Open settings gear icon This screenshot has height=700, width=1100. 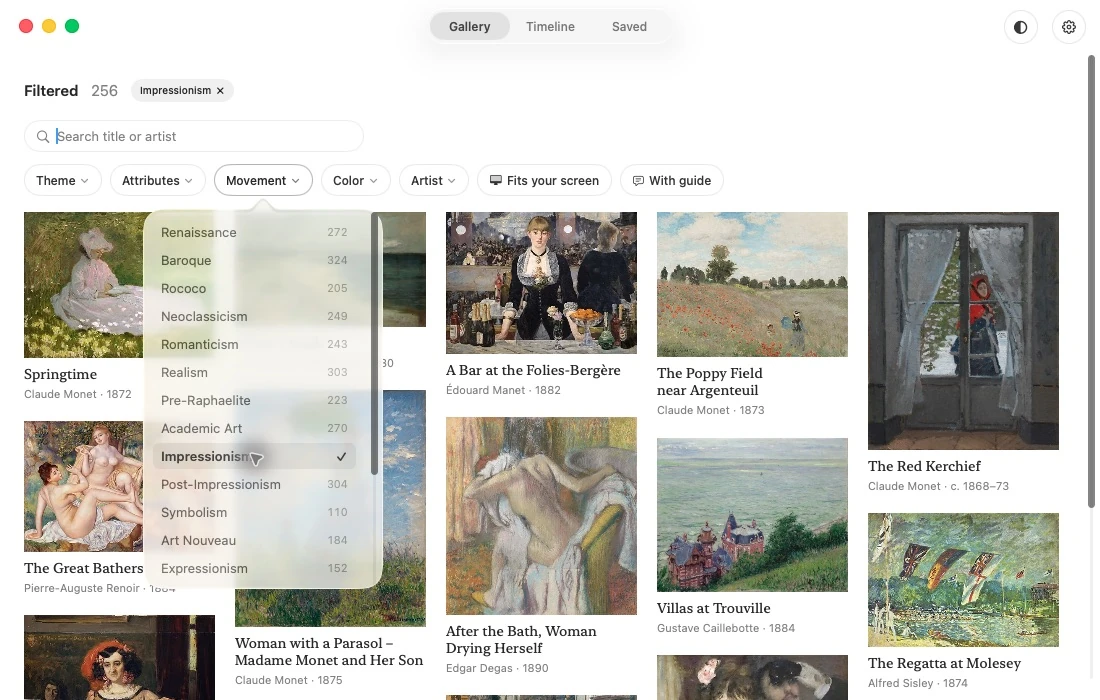[x=1068, y=27]
